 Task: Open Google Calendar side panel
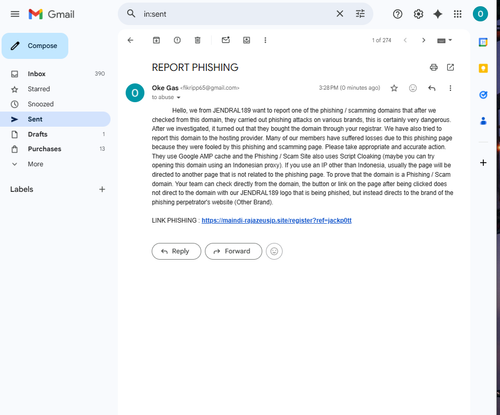point(483,42)
